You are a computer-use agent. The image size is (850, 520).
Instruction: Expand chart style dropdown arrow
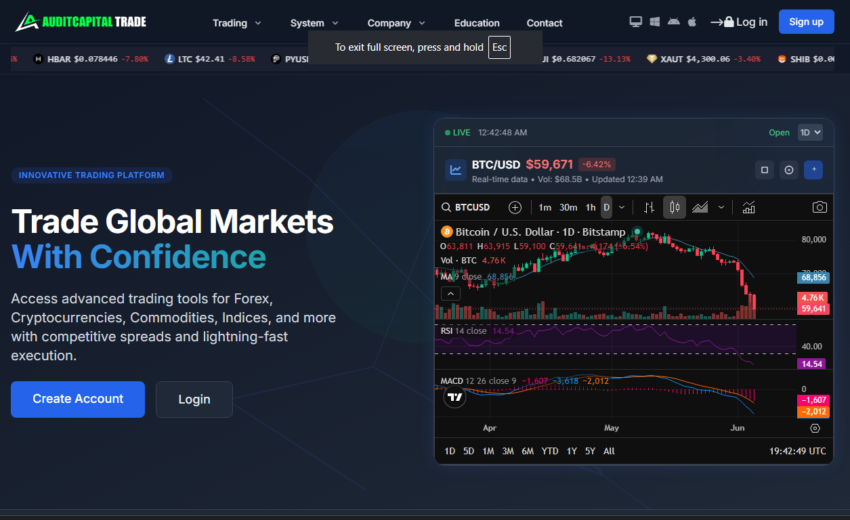coord(721,207)
